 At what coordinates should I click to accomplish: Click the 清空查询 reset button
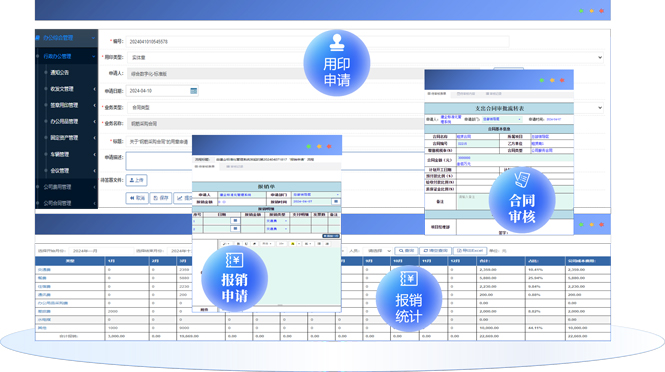point(435,251)
